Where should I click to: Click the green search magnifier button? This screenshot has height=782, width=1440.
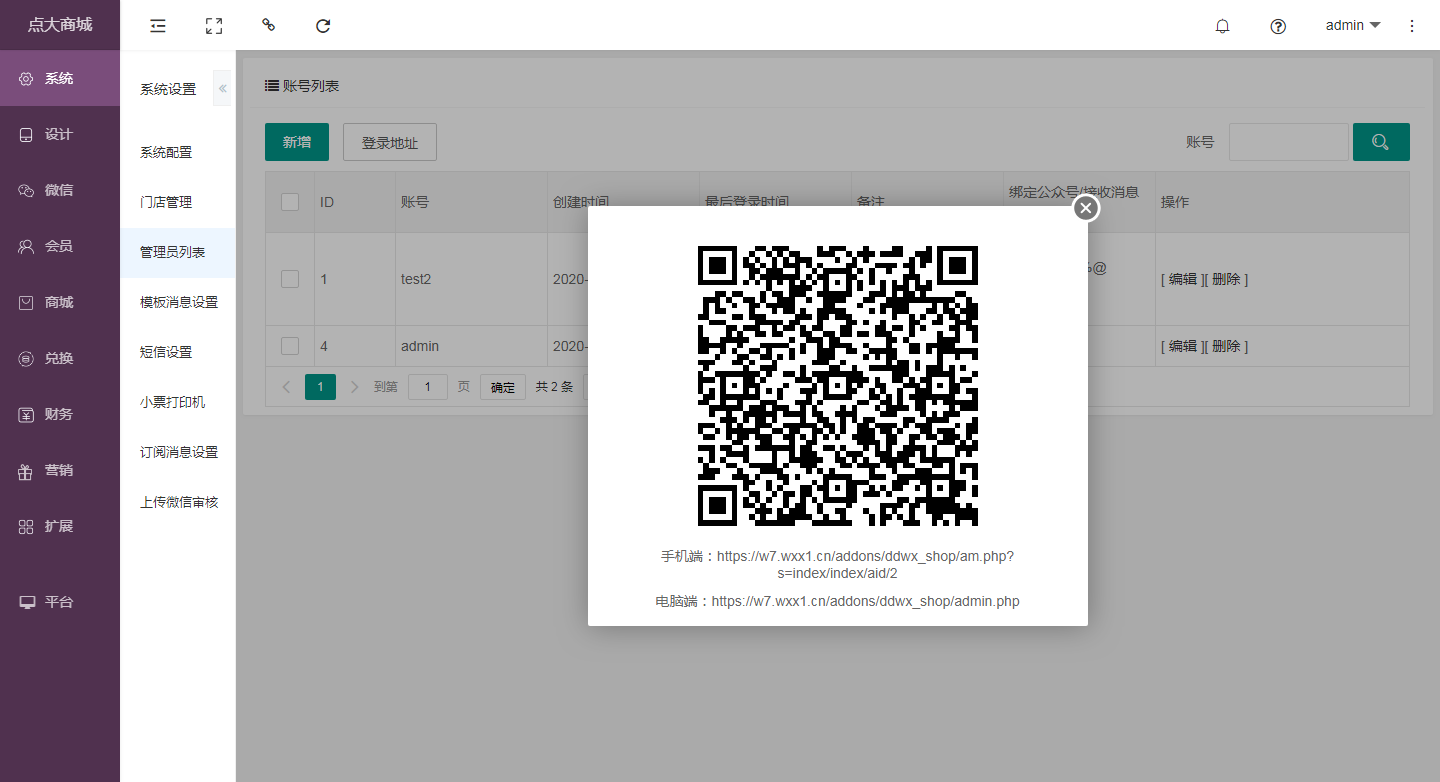(1381, 142)
